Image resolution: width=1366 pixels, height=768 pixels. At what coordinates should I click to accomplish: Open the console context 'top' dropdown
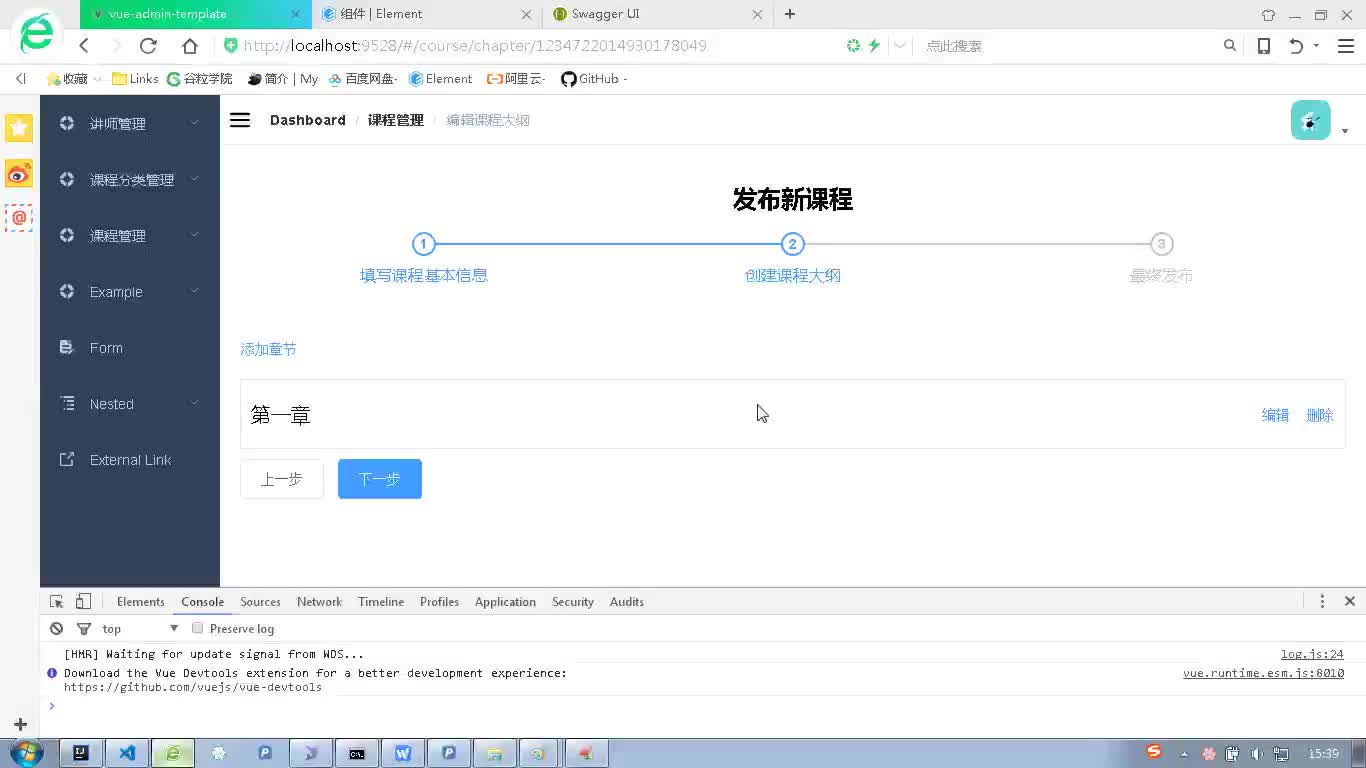click(140, 628)
